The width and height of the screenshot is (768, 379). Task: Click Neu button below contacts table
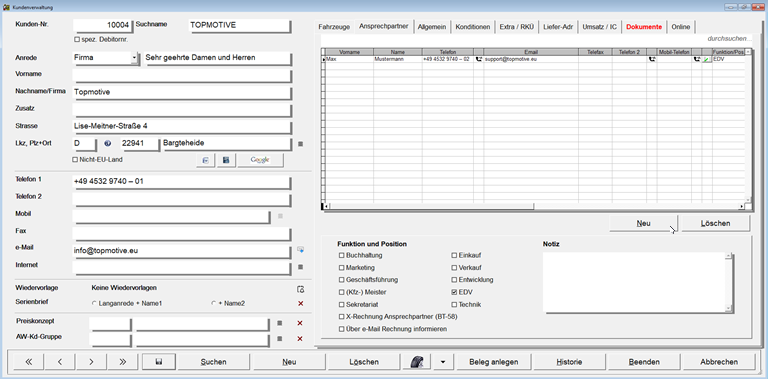pyautogui.click(x=643, y=223)
